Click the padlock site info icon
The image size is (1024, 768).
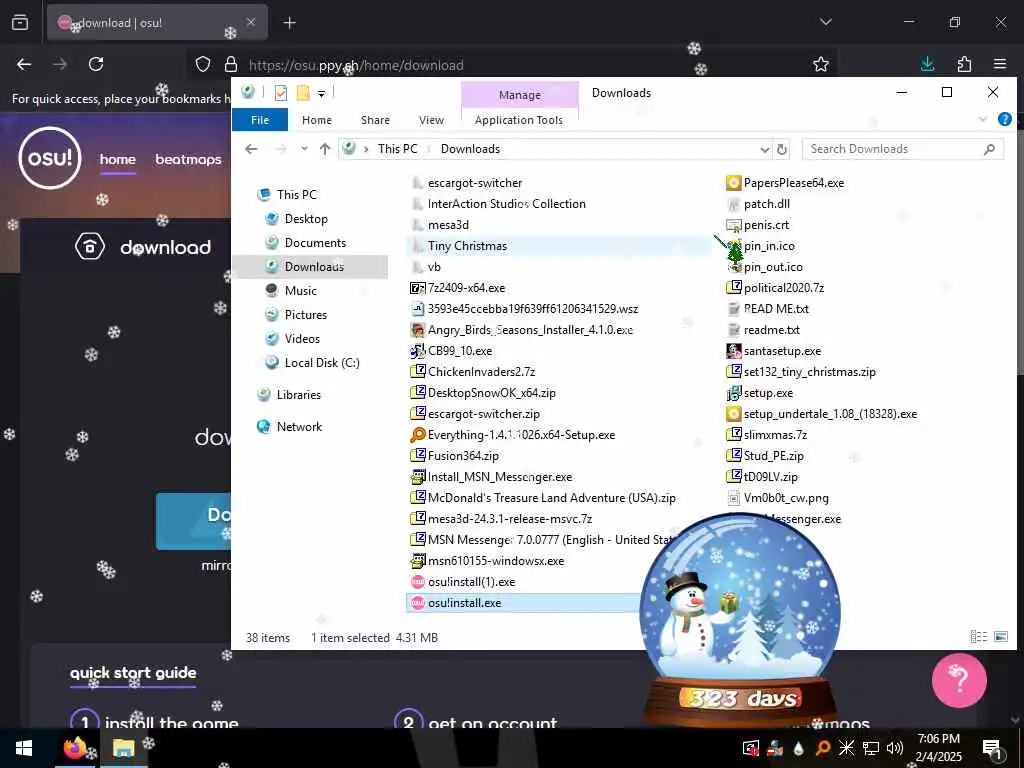click(x=231, y=64)
